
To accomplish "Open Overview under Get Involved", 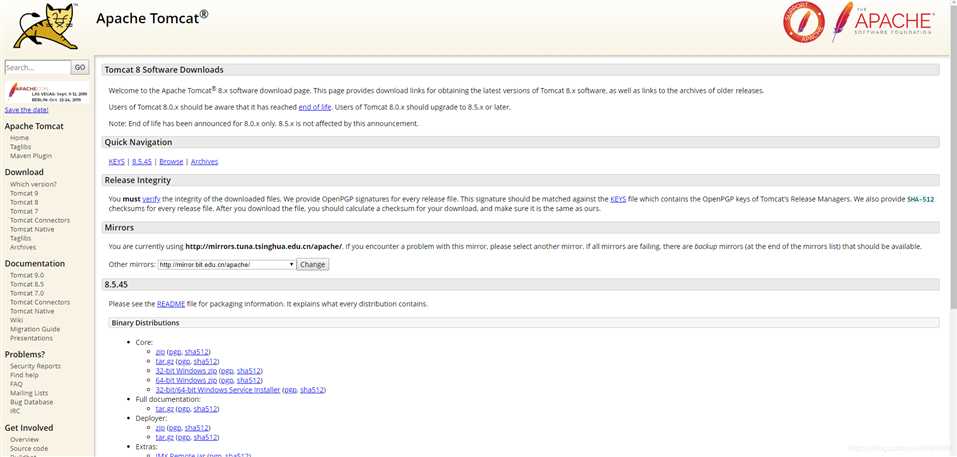I will tap(24, 439).
